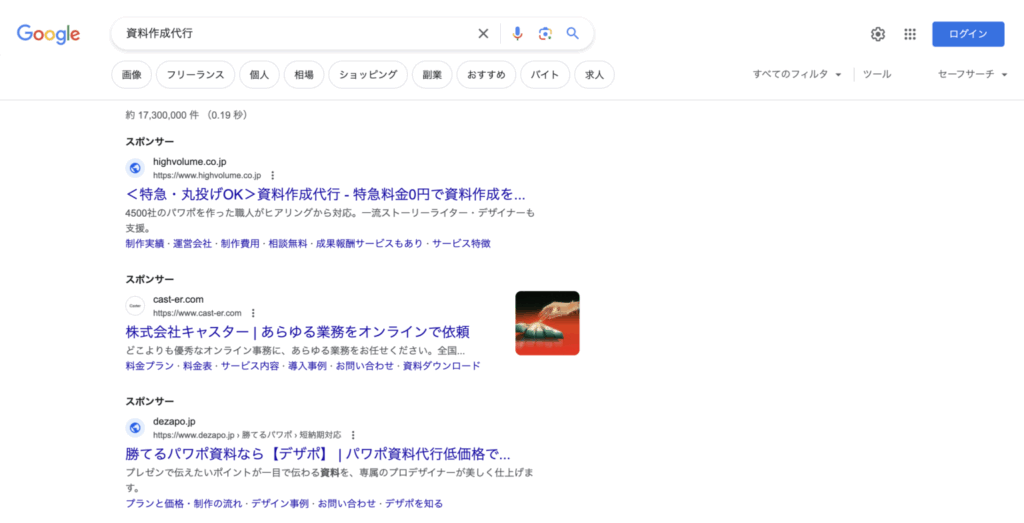Open the three-dot menu beside the dezapo.jp URL
Screen dimensions: 1024x523
(x=352, y=435)
